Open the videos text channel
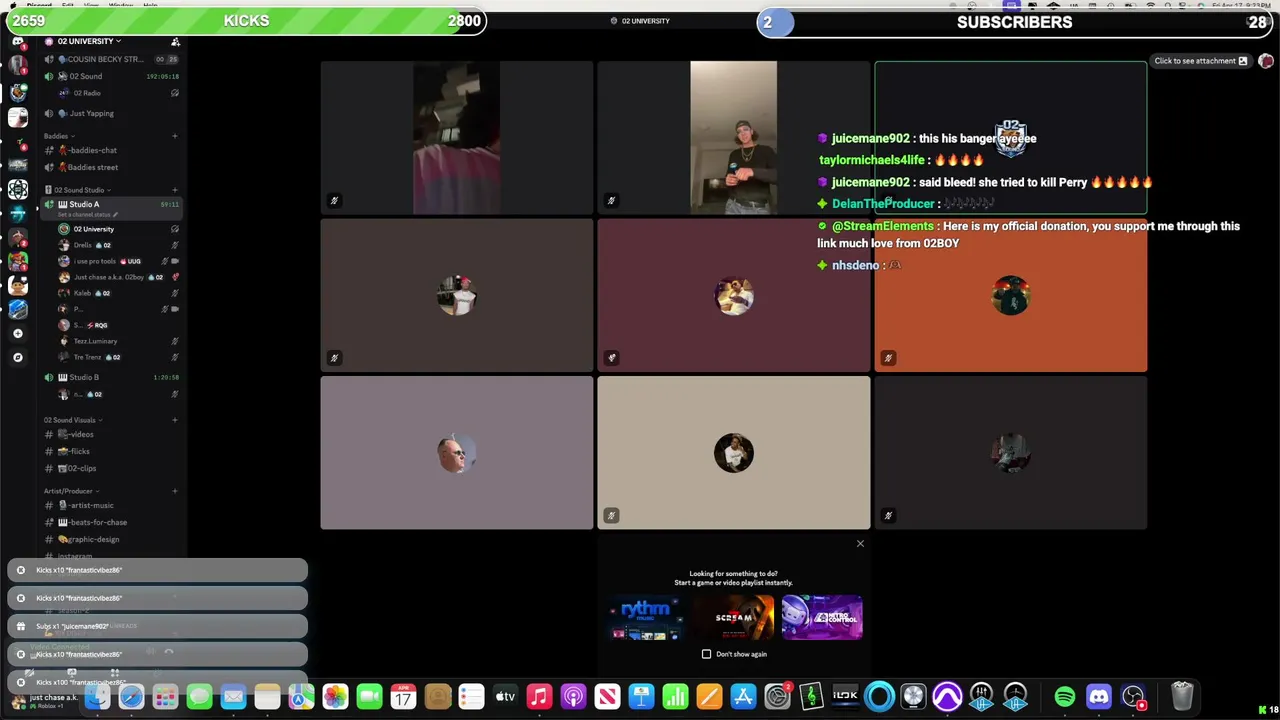Screen dimensions: 1280x720 [110, 434]
